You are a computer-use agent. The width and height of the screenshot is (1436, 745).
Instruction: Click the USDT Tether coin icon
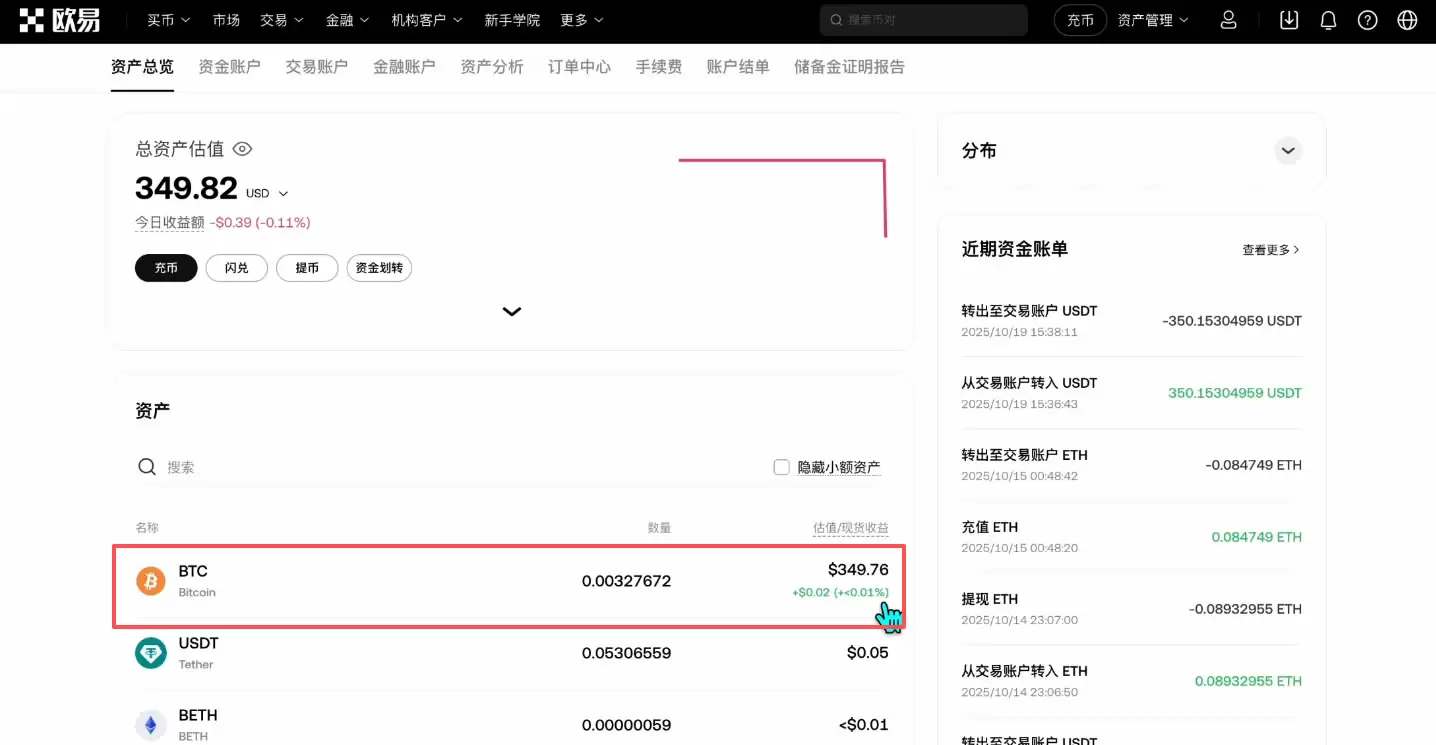tap(150, 652)
